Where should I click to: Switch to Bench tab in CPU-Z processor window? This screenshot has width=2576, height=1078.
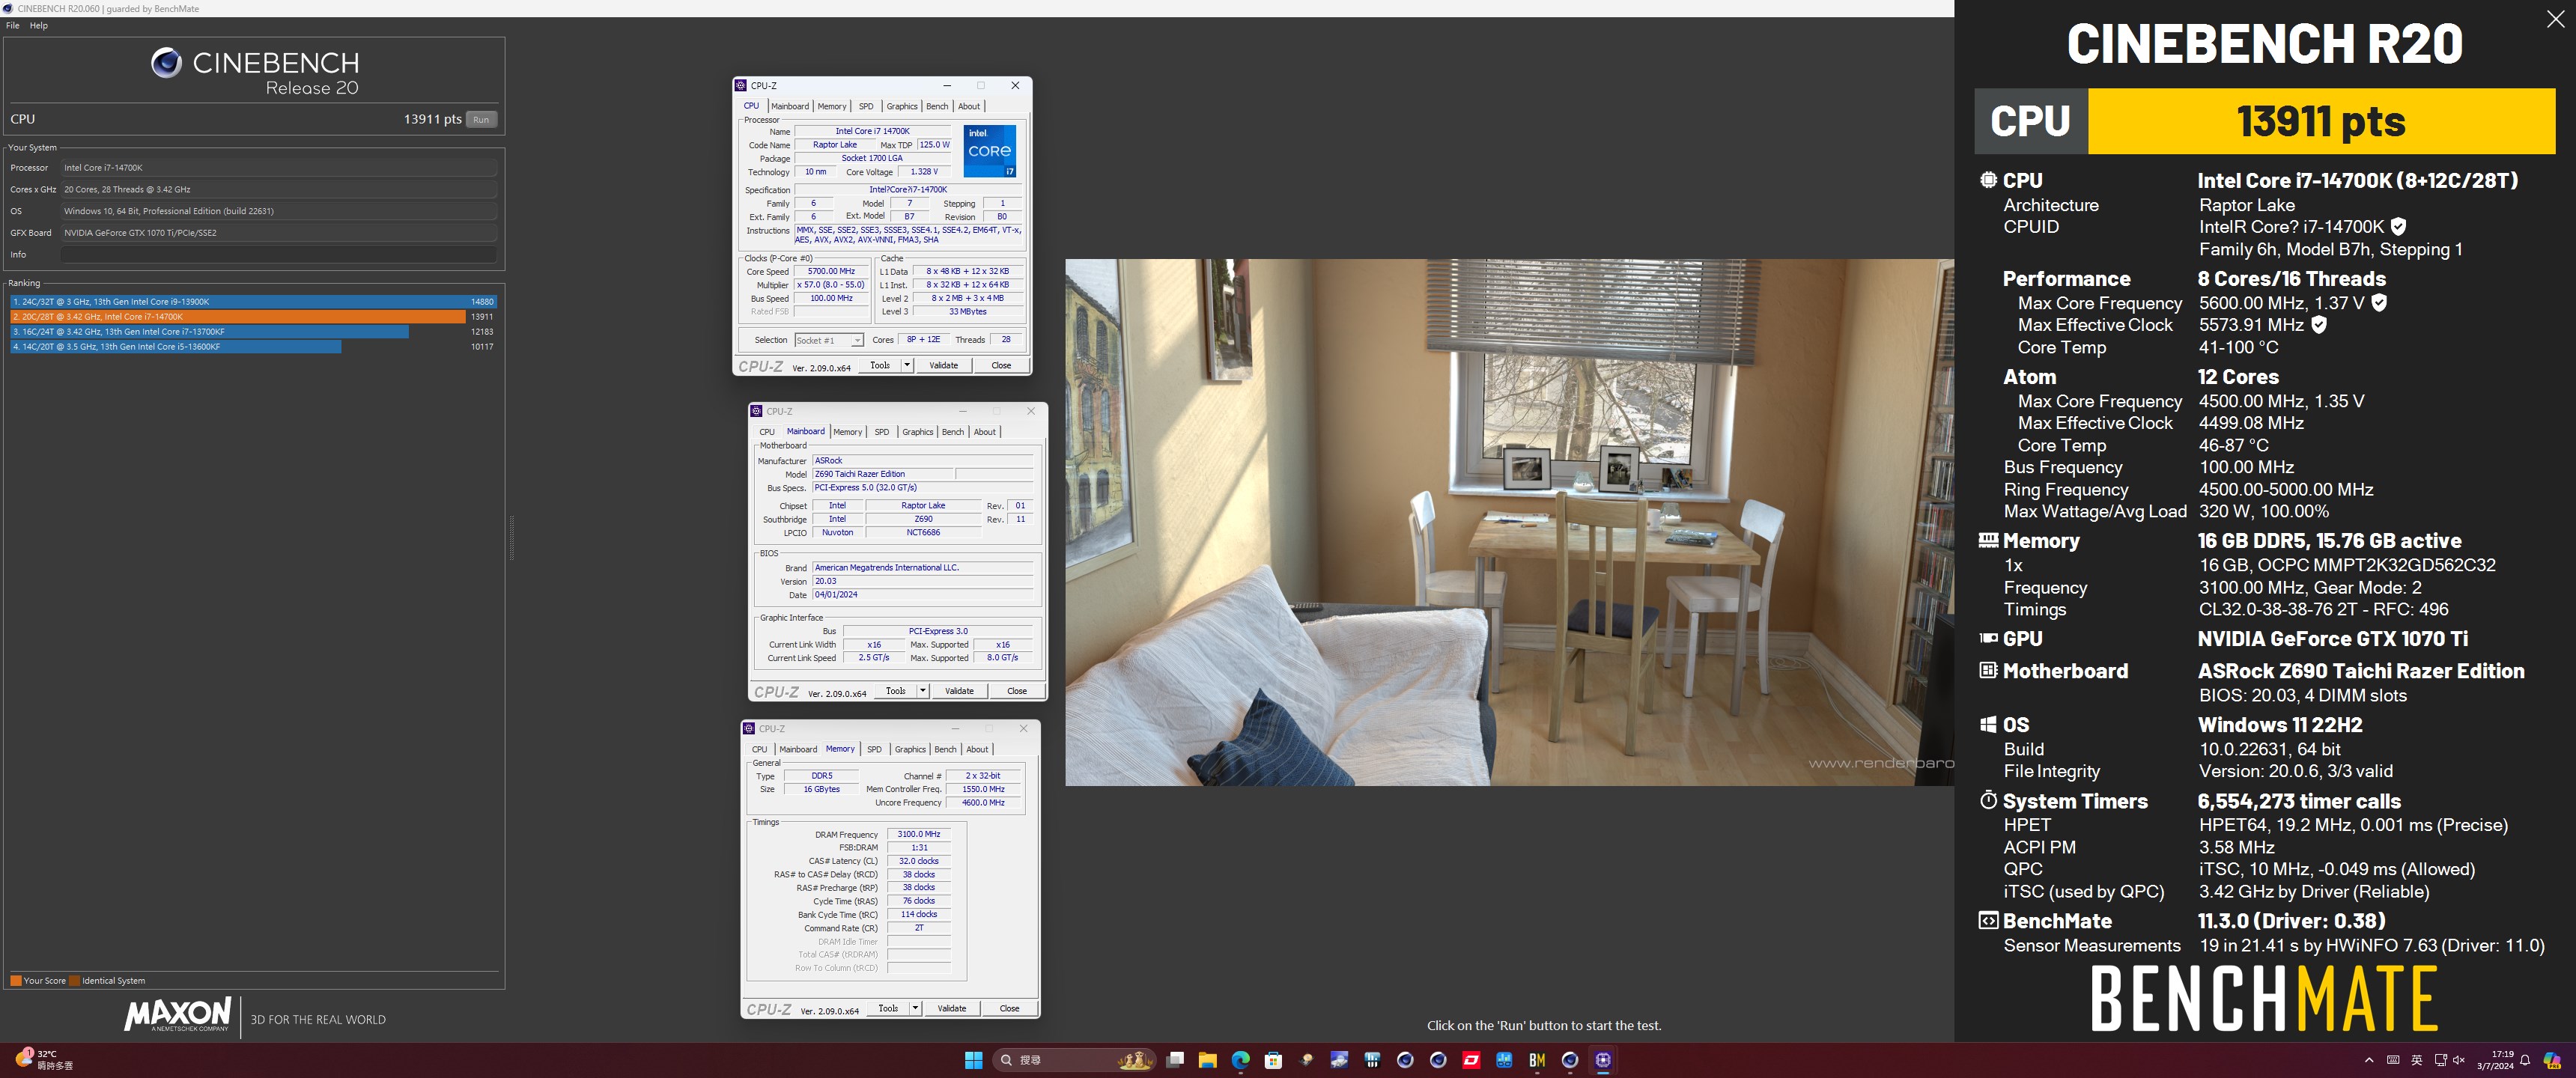(937, 106)
